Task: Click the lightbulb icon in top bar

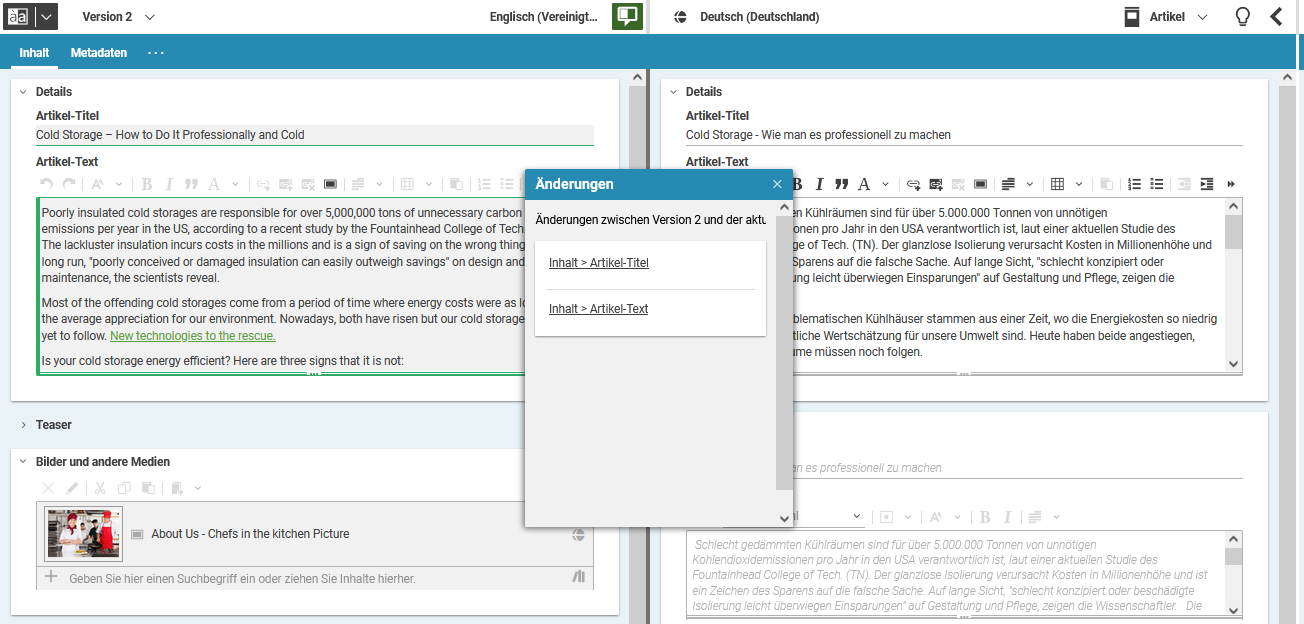Action: pyautogui.click(x=1242, y=17)
